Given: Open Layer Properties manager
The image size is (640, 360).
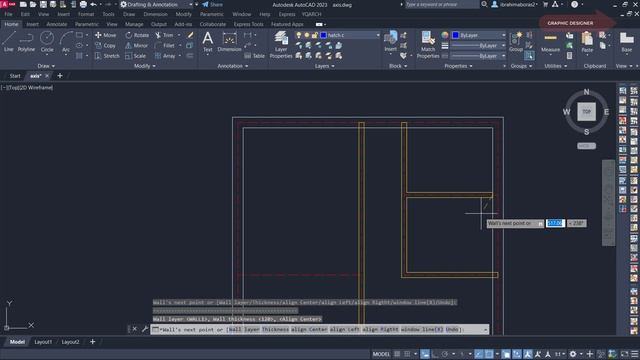Looking at the screenshot, I should click(x=281, y=45).
